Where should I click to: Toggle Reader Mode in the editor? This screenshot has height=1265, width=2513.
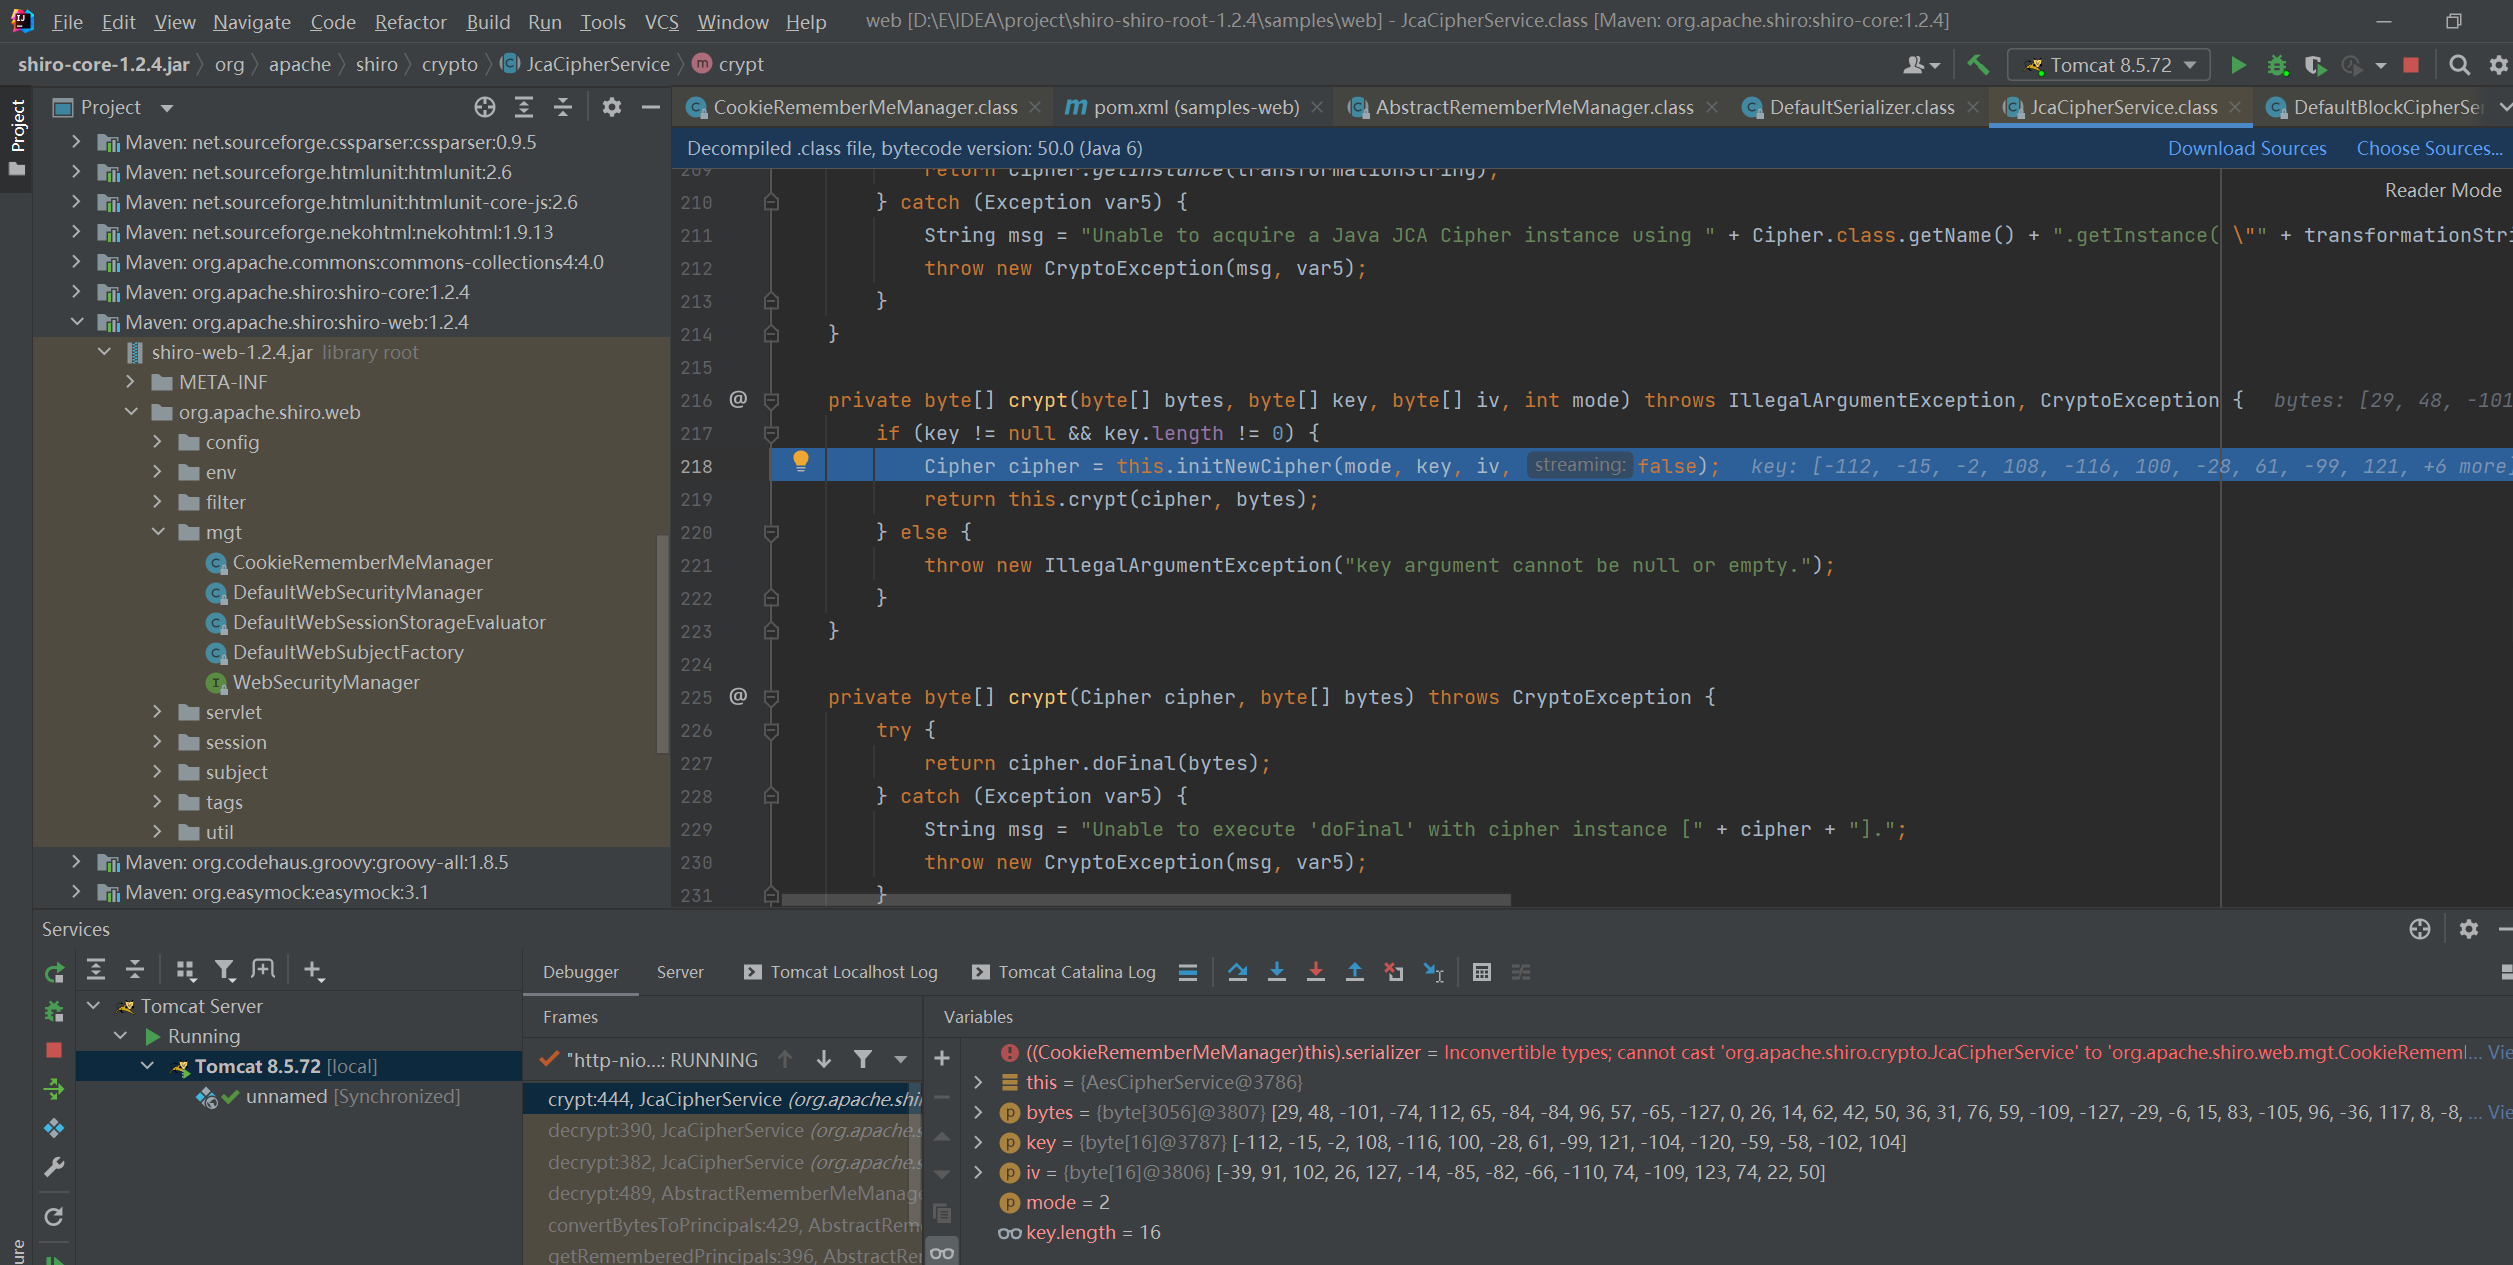(2442, 190)
